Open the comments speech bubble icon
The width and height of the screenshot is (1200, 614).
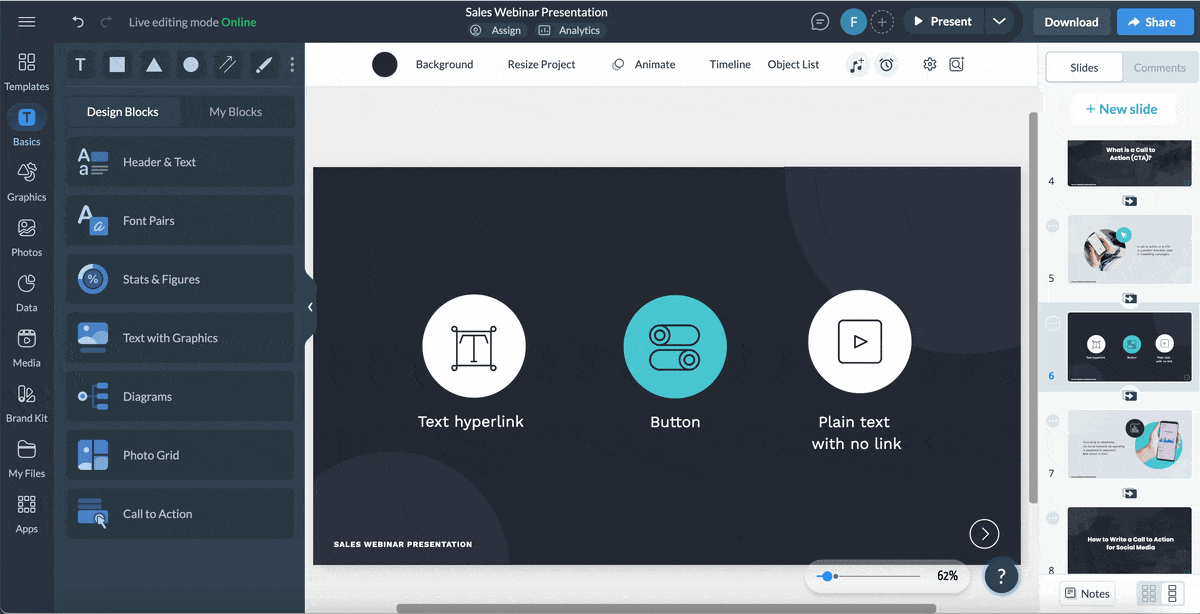(x=820, y=22)
